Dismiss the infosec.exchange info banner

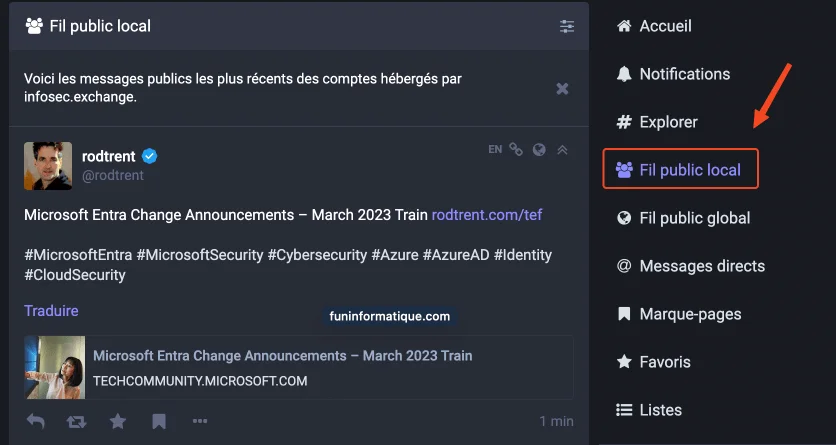[x=562, y=89]
